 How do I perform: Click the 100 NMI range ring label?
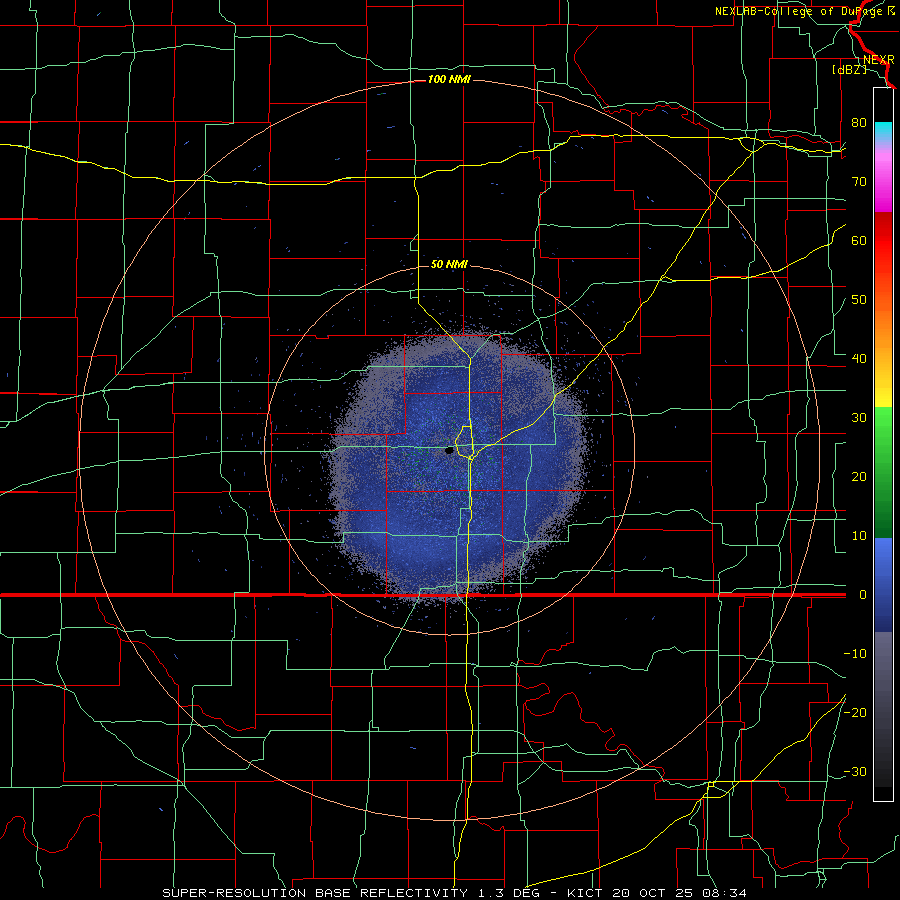[x=449, y=79]
